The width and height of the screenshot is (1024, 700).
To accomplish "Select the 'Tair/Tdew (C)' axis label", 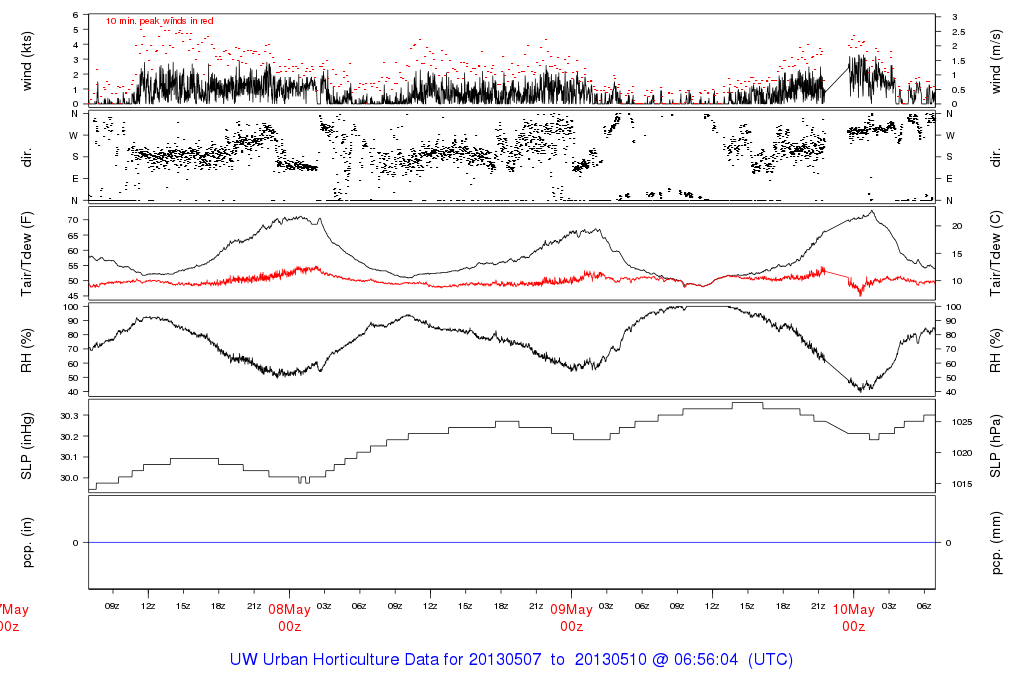I will tap(996, 253).
